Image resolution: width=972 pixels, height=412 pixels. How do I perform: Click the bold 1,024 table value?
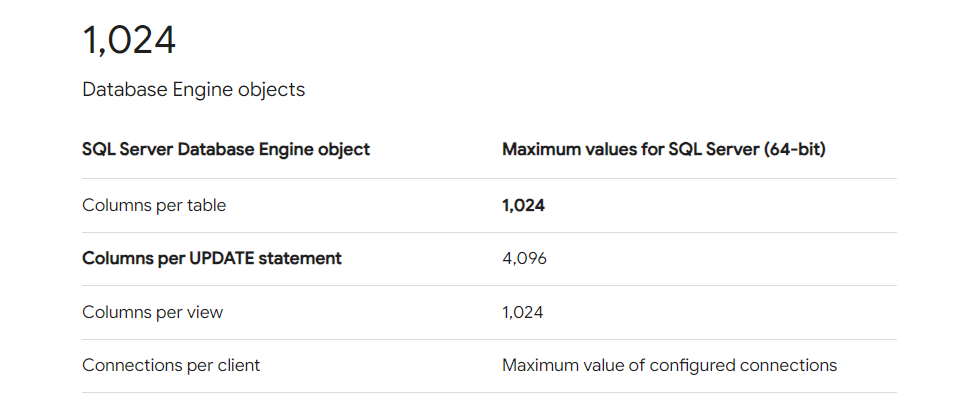point(523,206)
